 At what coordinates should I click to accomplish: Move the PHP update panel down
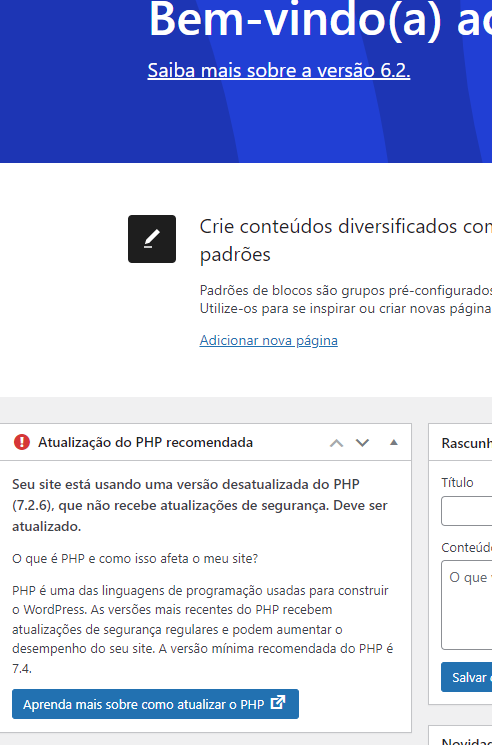point(362,443)
